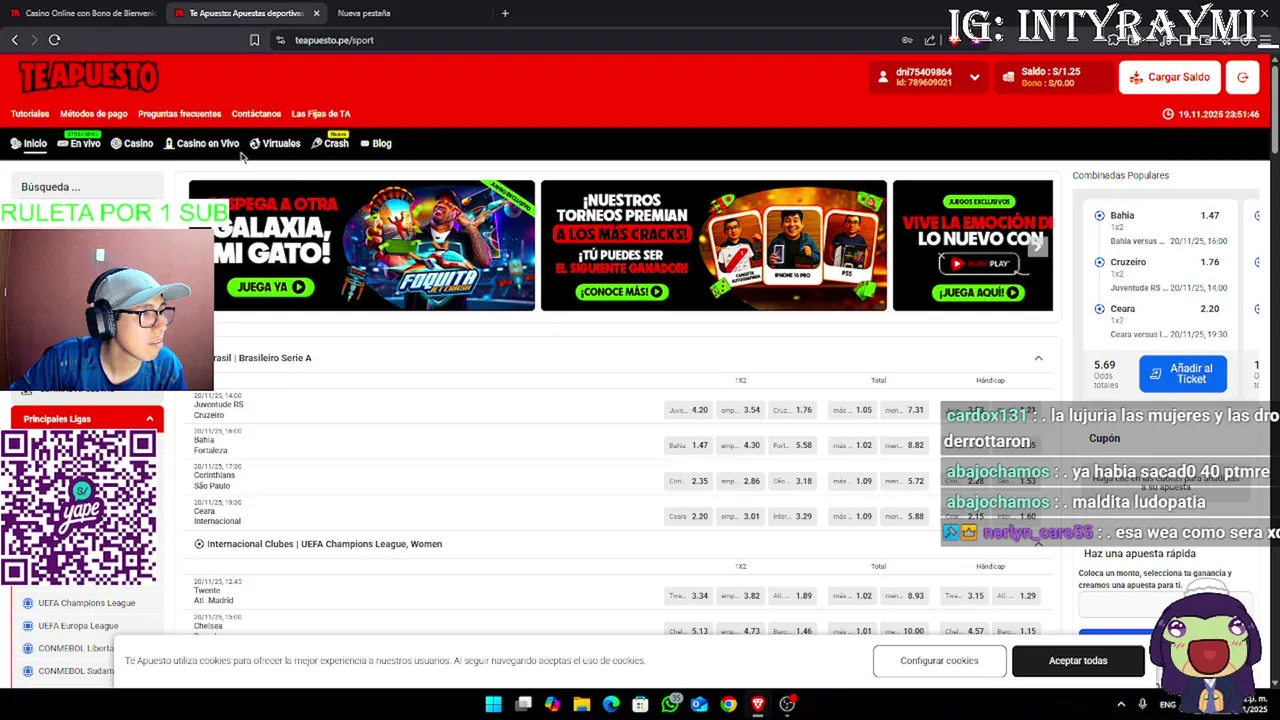Select Ceara win odds 2.20 in match row
Screen dimensions: 1280x720
[x=688, y=517]
